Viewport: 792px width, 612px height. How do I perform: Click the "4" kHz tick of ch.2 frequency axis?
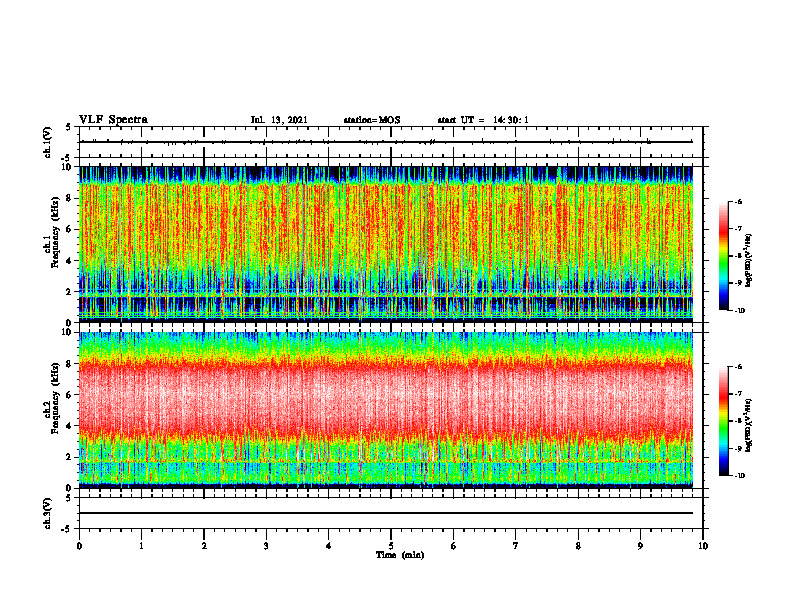(x=70, y=426)
